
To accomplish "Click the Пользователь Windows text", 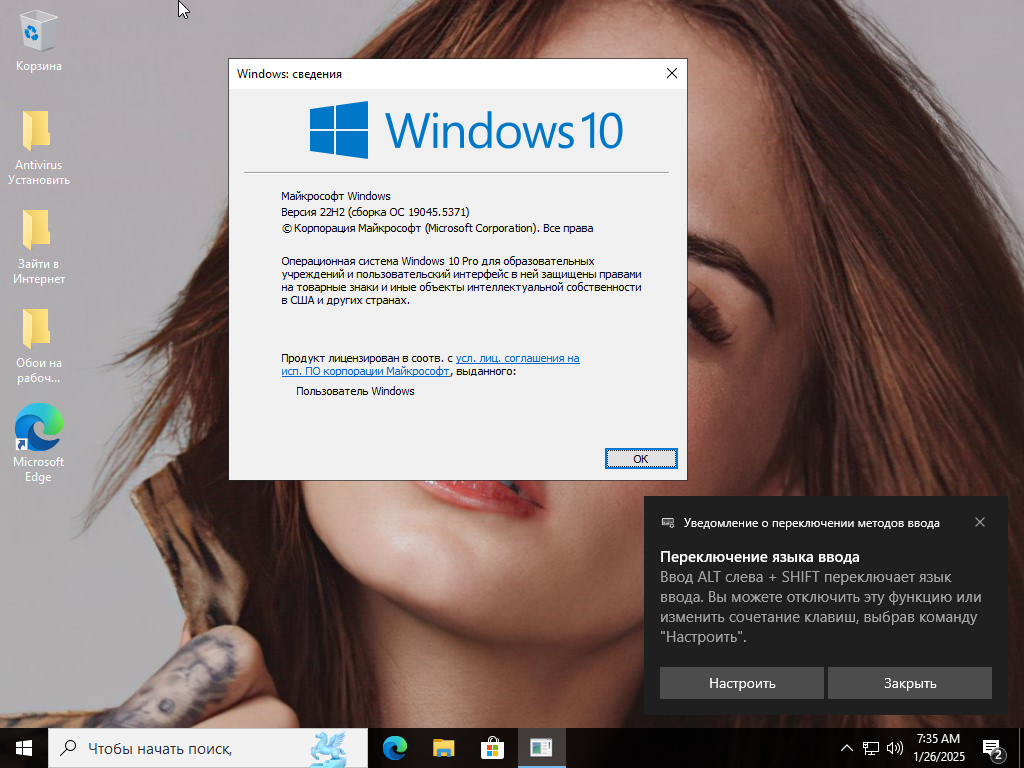I will click(355, 391).
